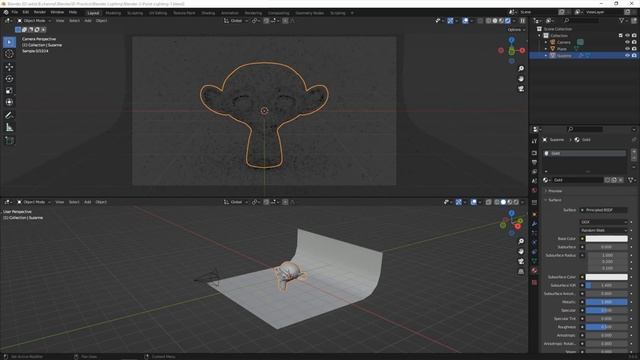This screenshot has width=640, height=360.
Task: Open the File menu
Action: point(15,12)
